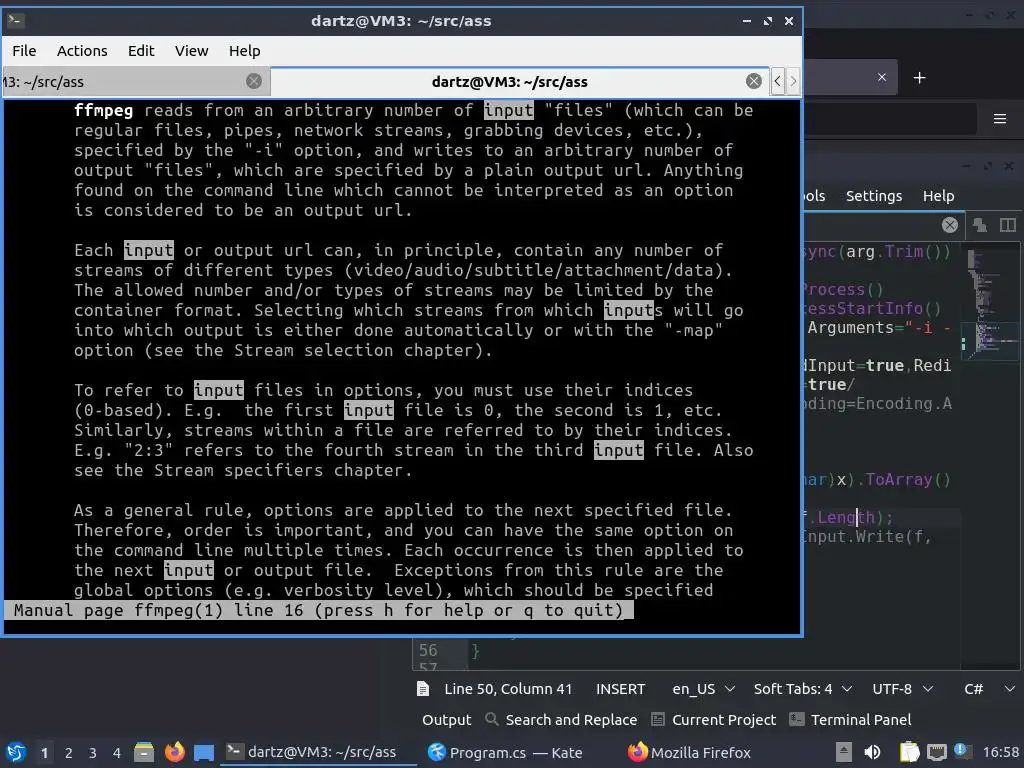The width and height of the screenshot is (1024, 768).
Task: Split the Kate editor view
Action: 1008,225
